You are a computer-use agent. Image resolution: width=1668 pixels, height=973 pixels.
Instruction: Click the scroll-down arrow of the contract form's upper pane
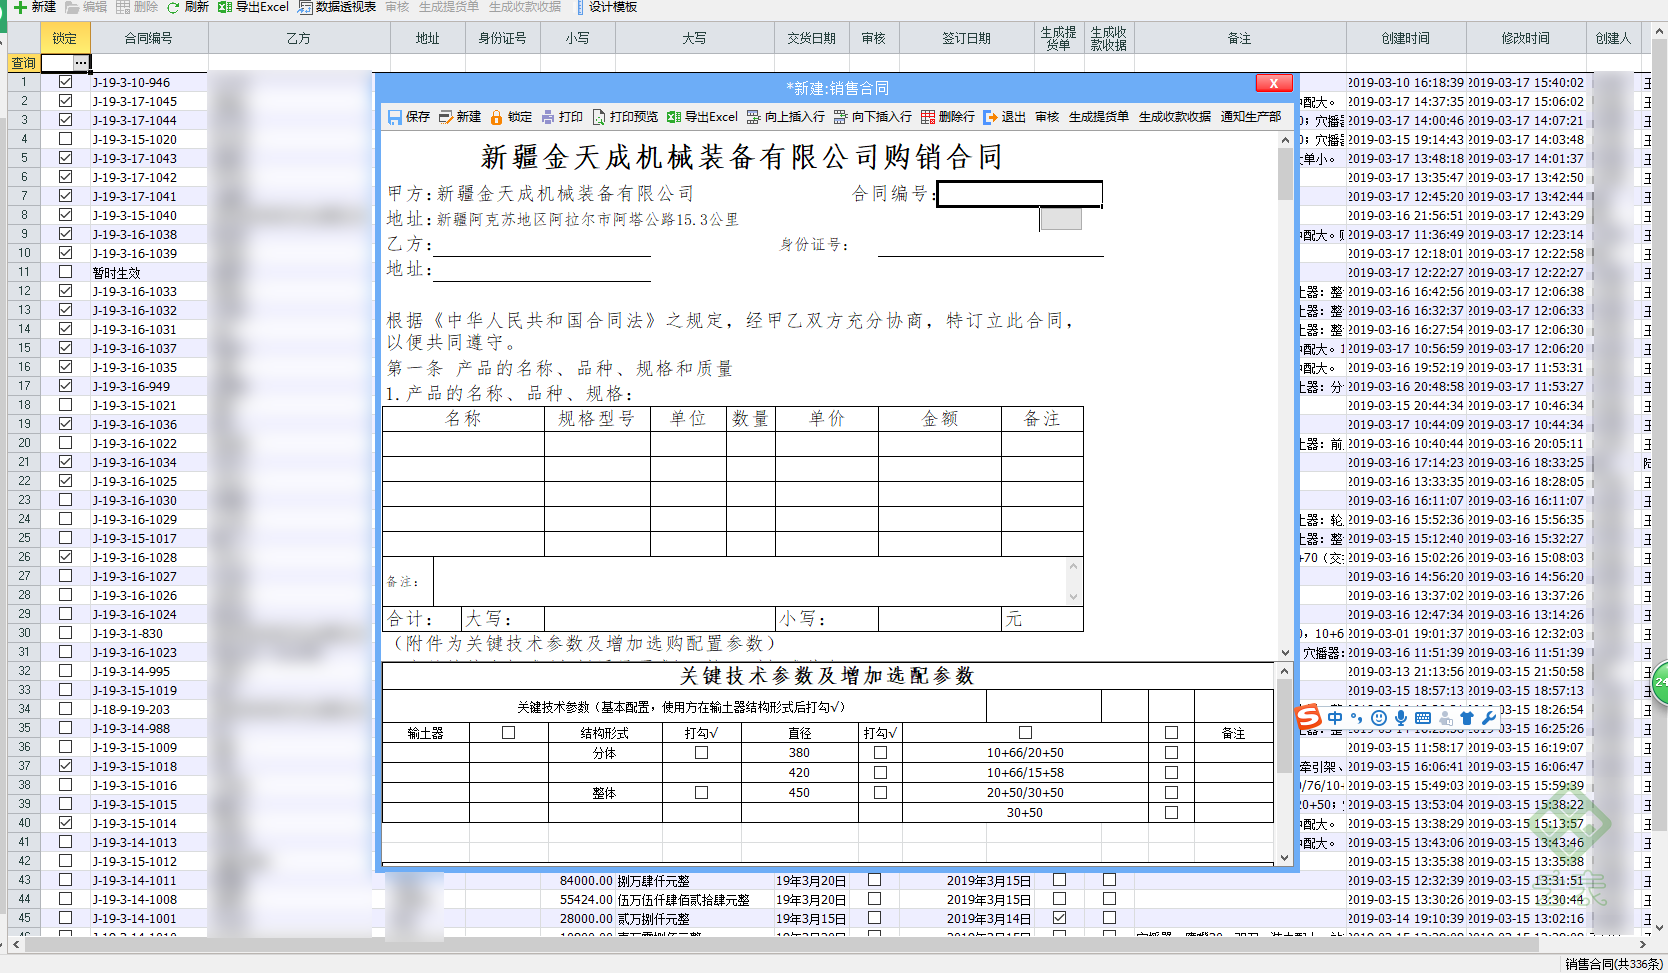coord(1285,652)
